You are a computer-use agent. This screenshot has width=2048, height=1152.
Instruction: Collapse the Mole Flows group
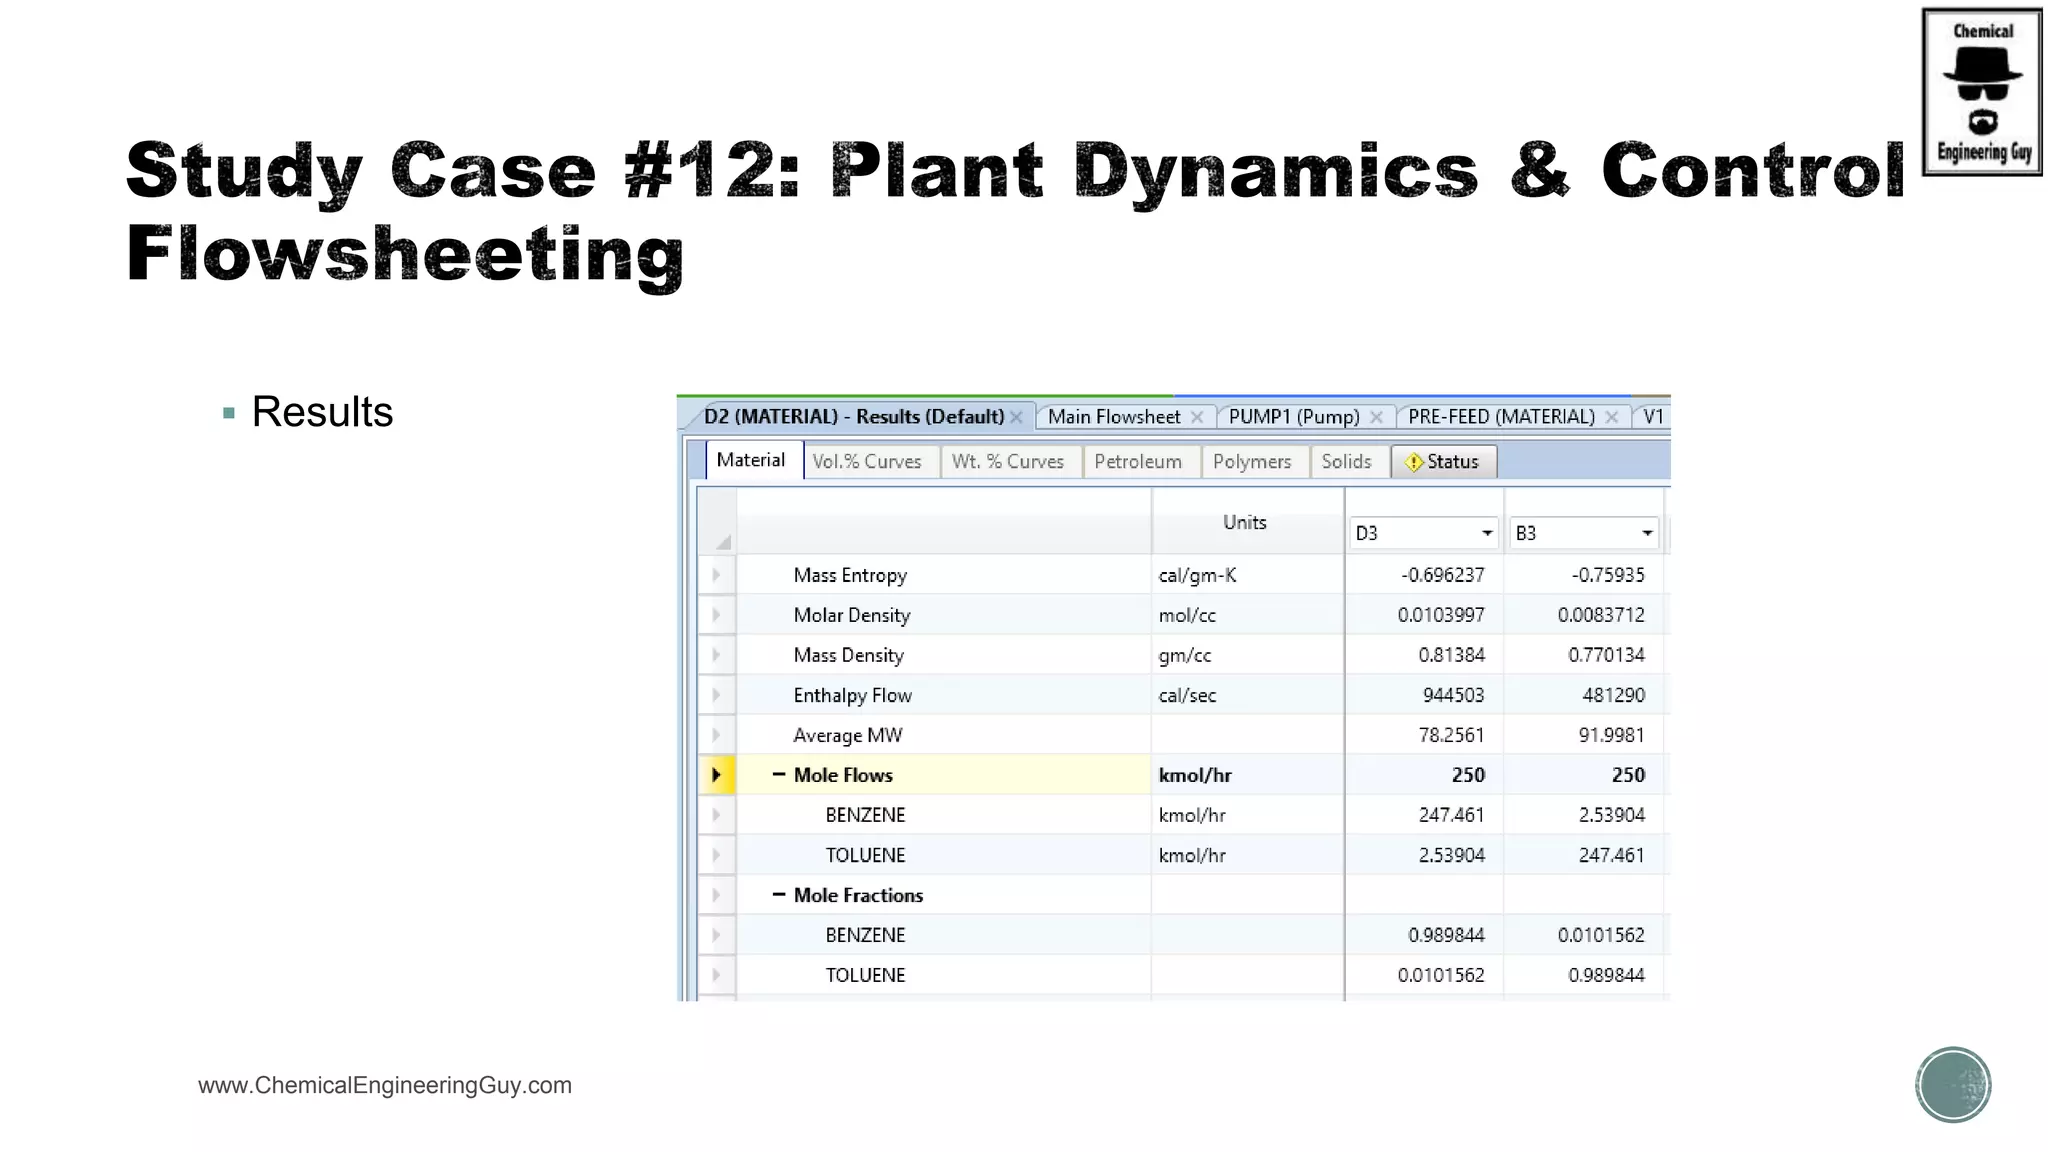[x=778, y=775]
